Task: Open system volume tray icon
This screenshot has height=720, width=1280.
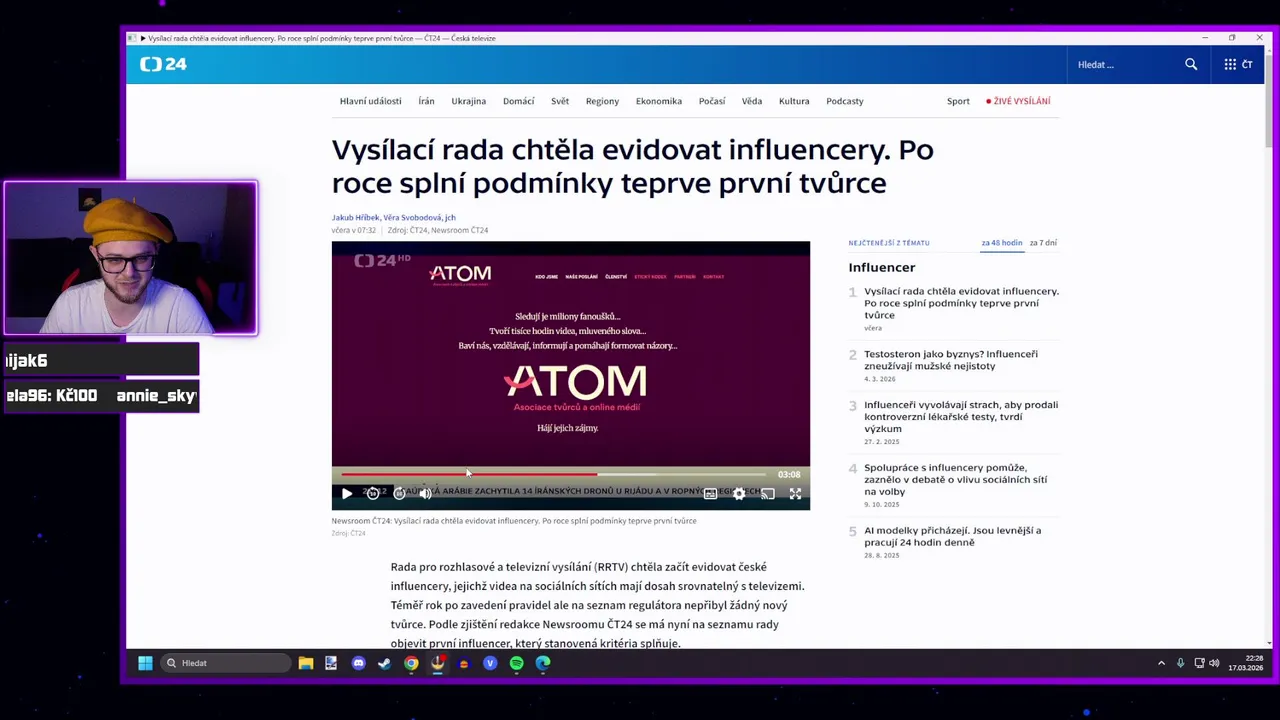Action: click(1214, 663)
